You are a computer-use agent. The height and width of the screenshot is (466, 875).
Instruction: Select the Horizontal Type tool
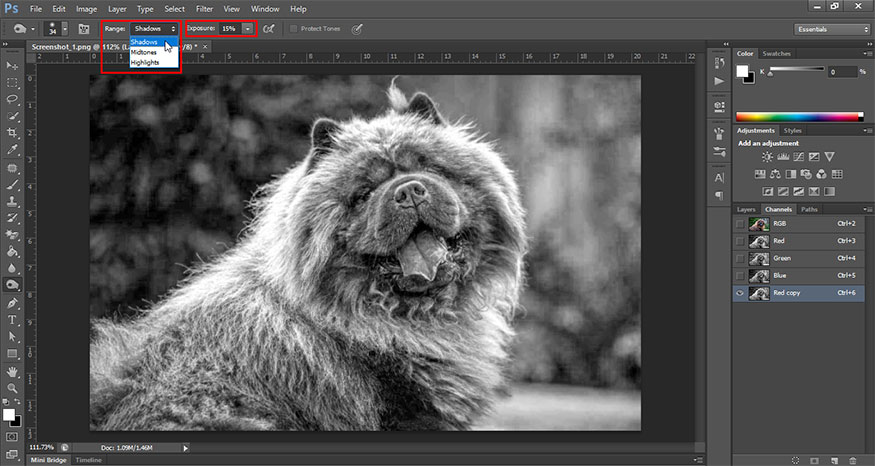[12, 320]
